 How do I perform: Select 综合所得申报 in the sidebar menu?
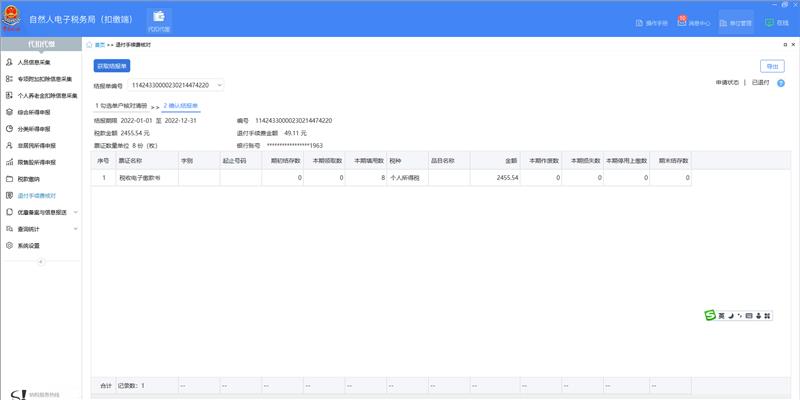pyautogui.click(x=36, y=112)
